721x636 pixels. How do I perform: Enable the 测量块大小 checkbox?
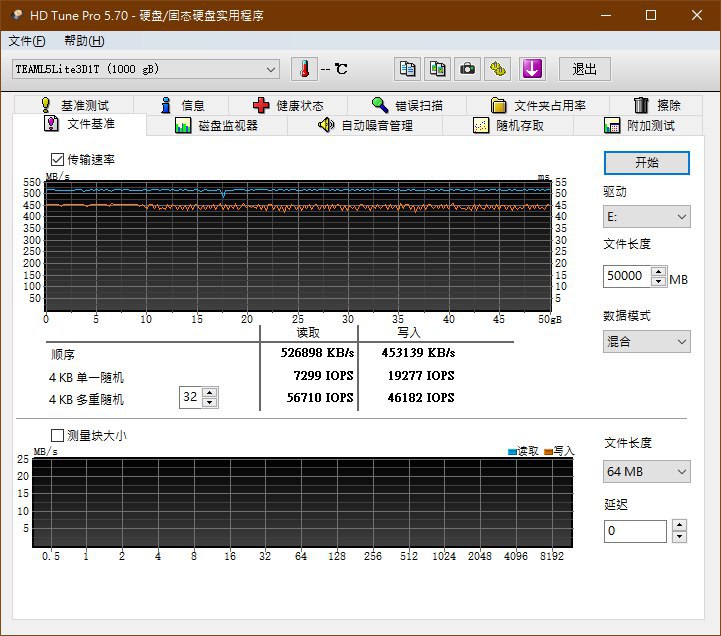point(57,435)
